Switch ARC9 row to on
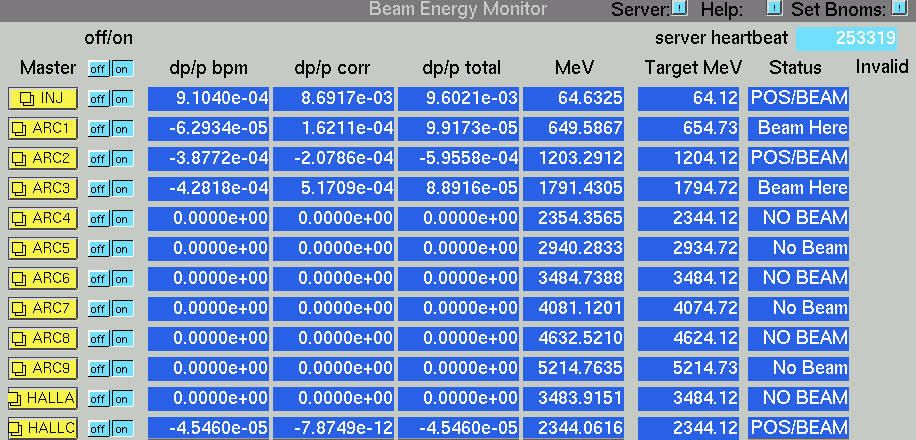The width and height of the screenshot is (916, 440). click(x=122, y=369)
